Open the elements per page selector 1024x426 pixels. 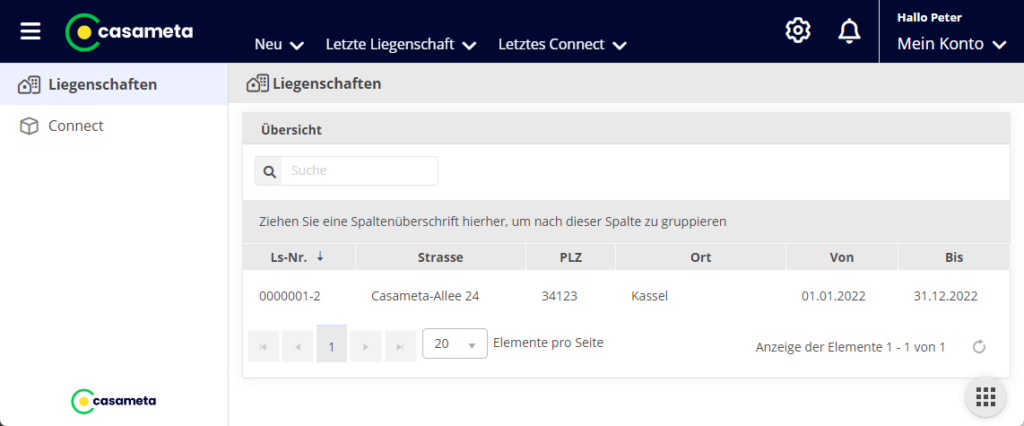455,343
